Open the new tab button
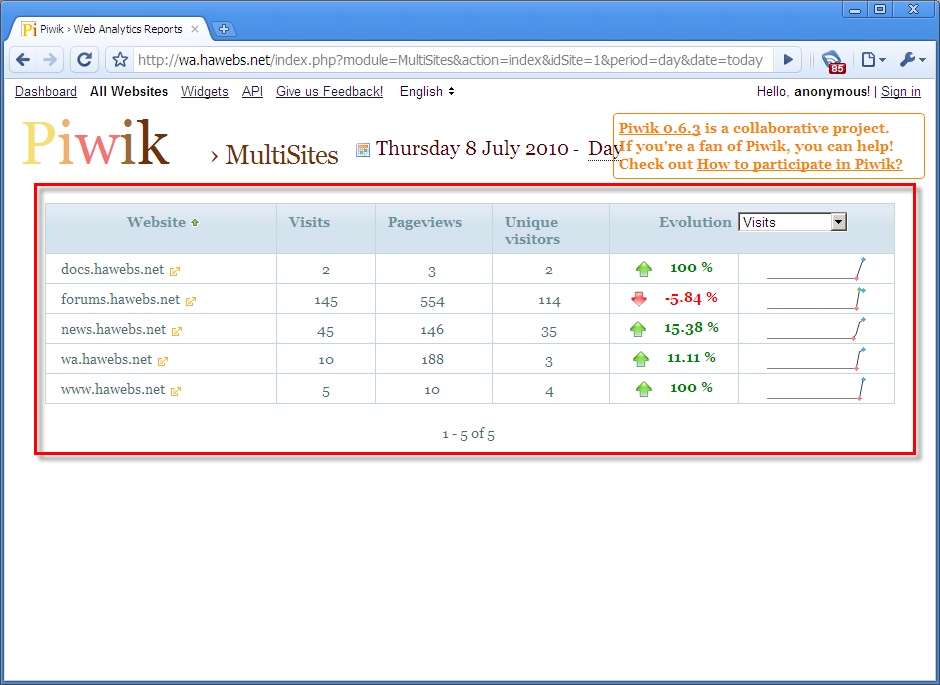Screen dimensions: 940x685 pos(224,29)
